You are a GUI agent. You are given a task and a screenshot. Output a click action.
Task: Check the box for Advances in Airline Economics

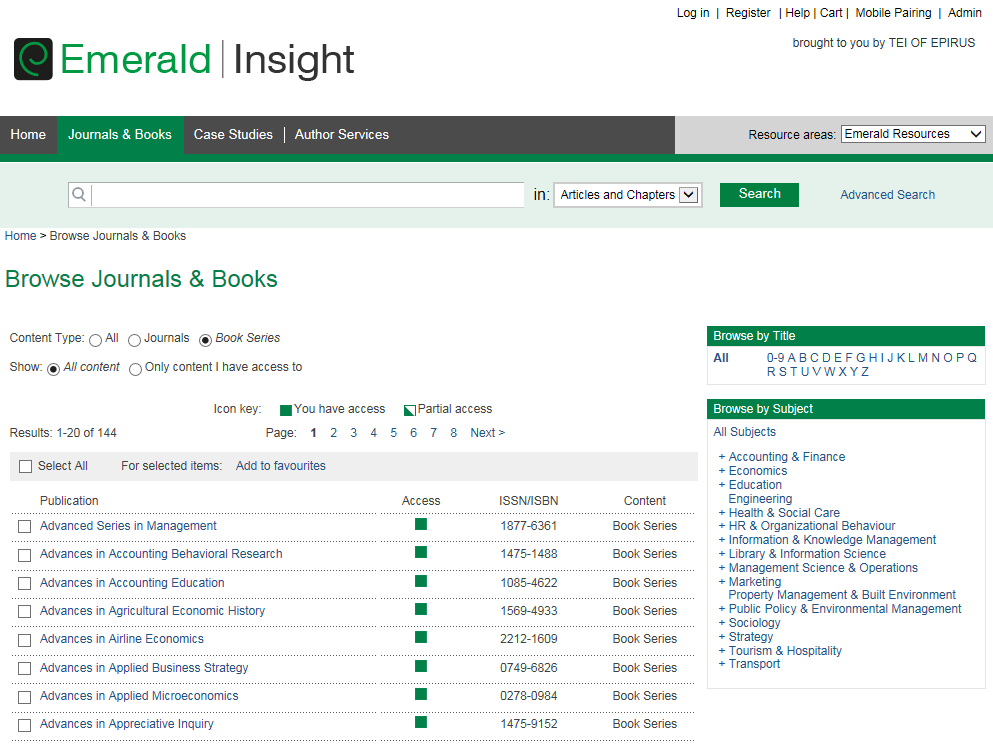click(25, 640)
